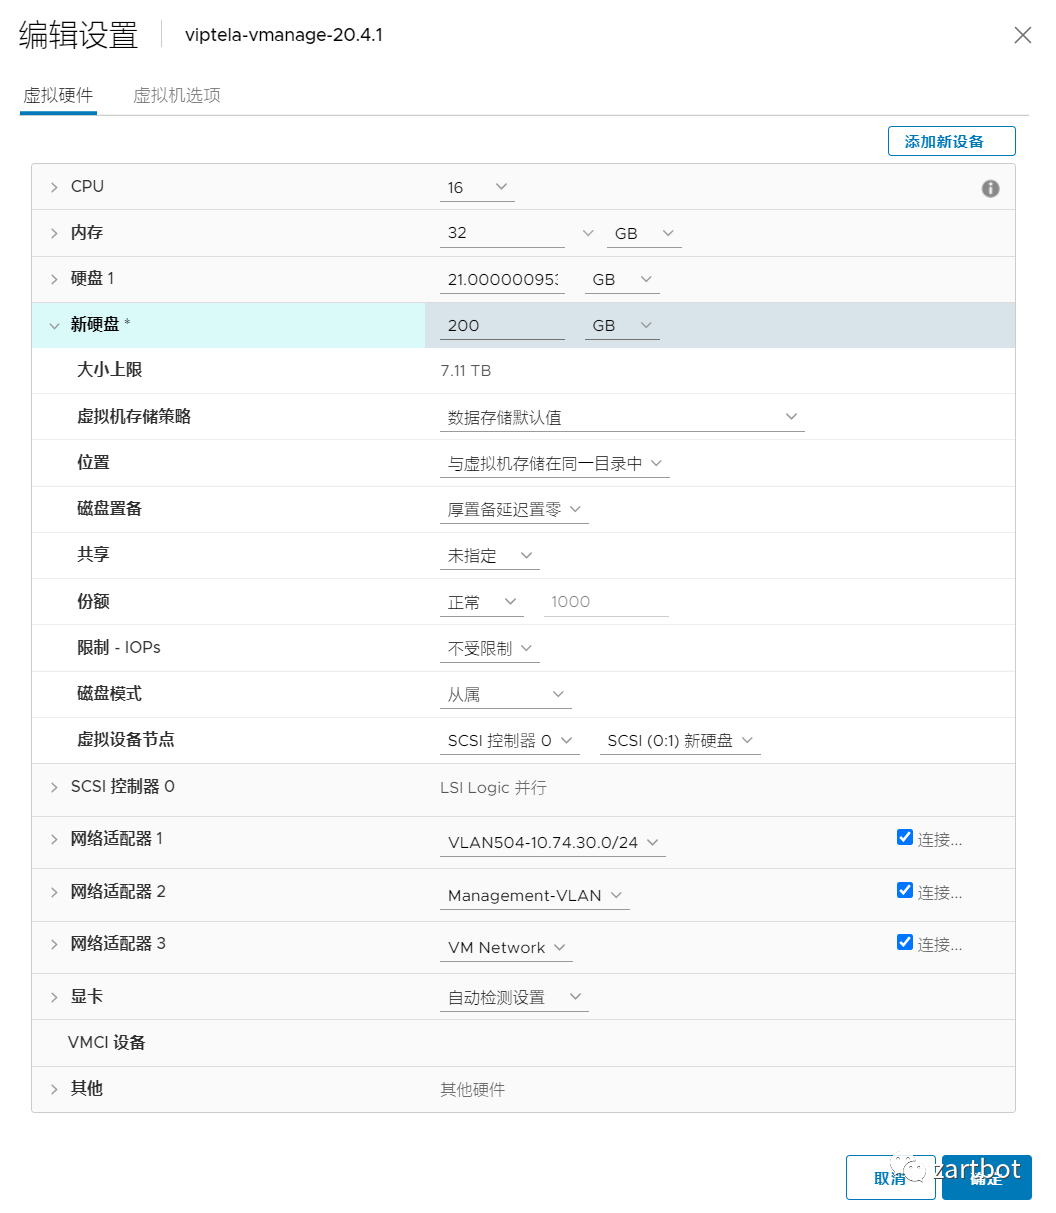1056x1213 pixels.
Task: Open VLAN504 network dropdown
Action: 552,843
